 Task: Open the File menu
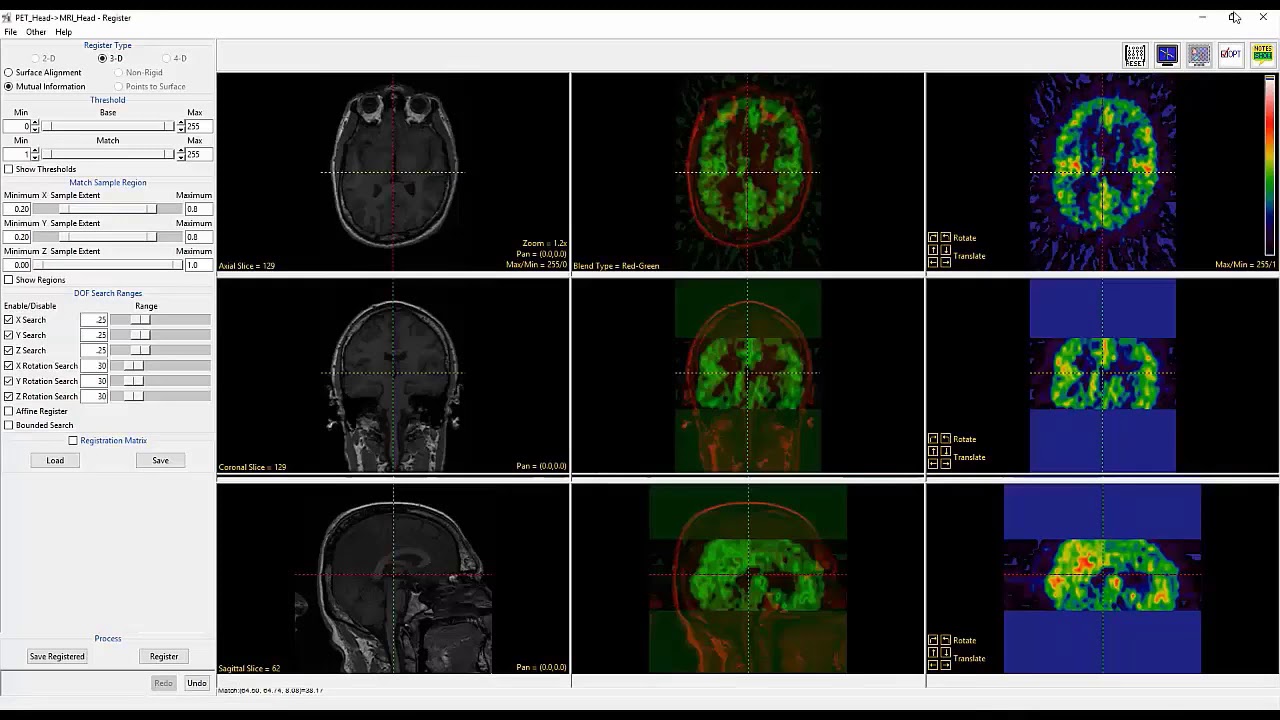pos(11,32)
